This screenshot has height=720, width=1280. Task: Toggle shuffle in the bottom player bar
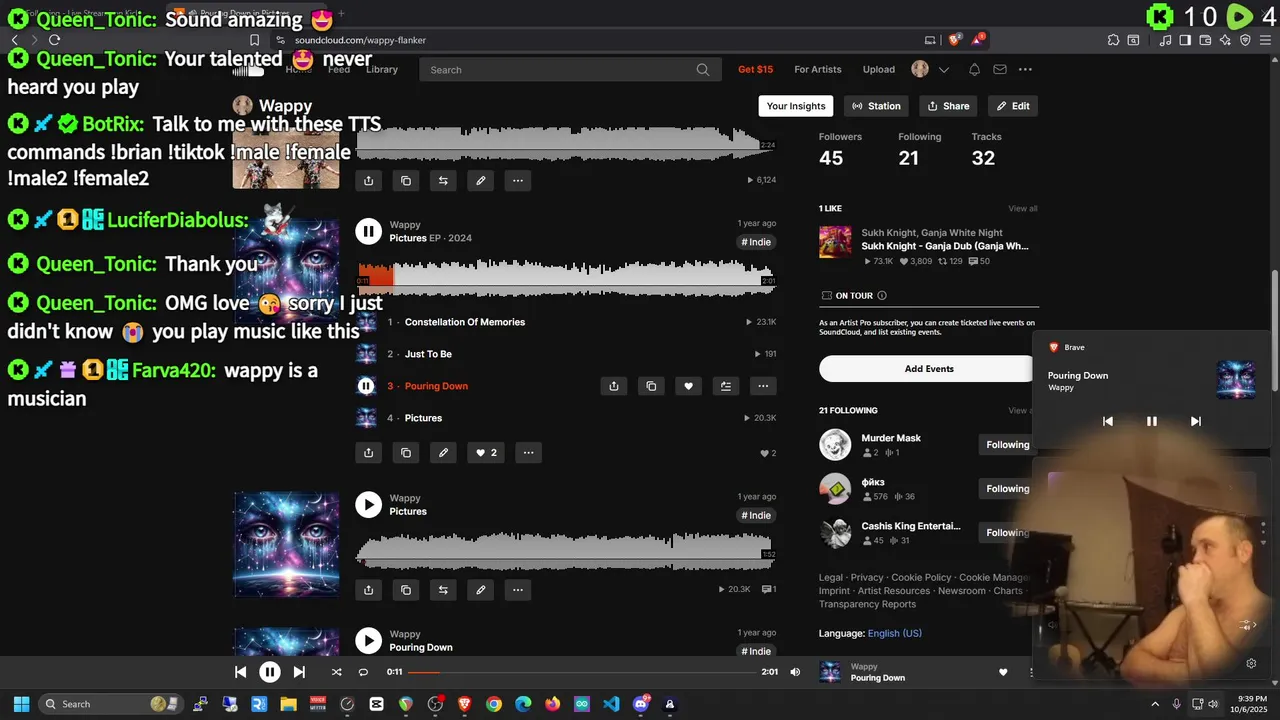point(336,672)
